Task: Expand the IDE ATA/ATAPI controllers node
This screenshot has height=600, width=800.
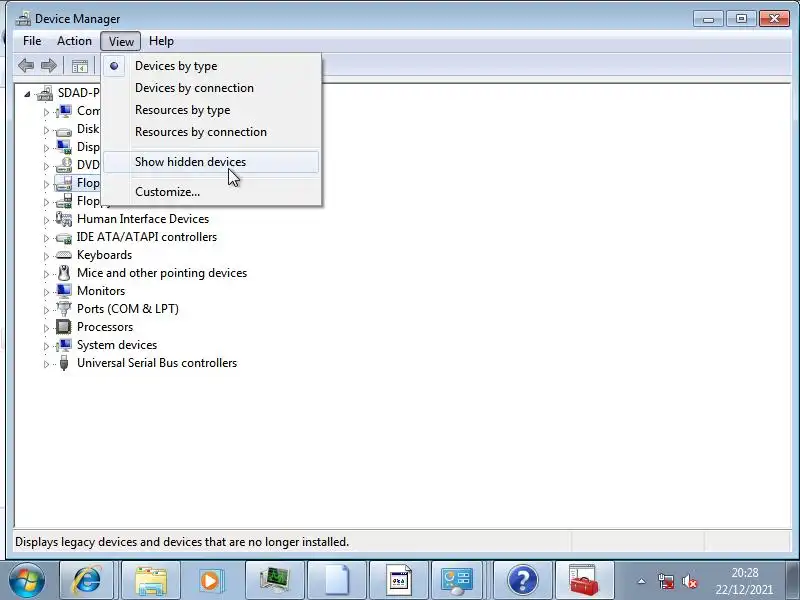Action: (46, 238)
